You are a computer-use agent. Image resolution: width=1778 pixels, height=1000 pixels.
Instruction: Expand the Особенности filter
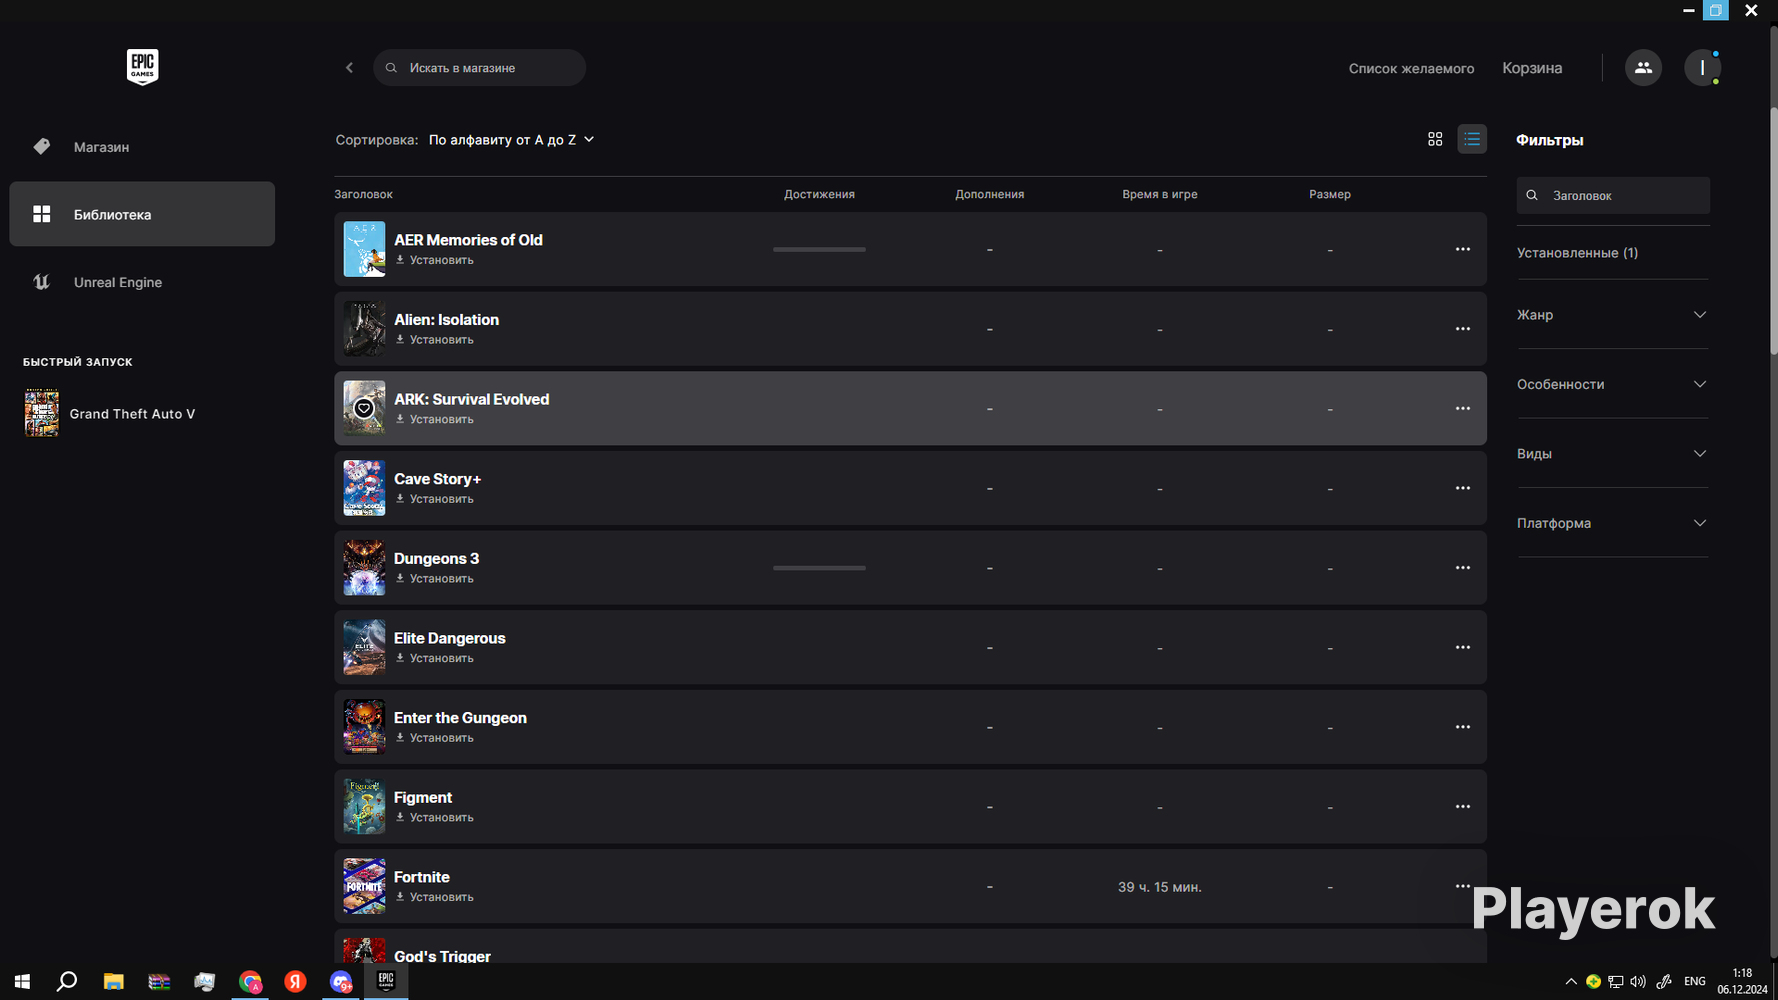coord(1612,384)
